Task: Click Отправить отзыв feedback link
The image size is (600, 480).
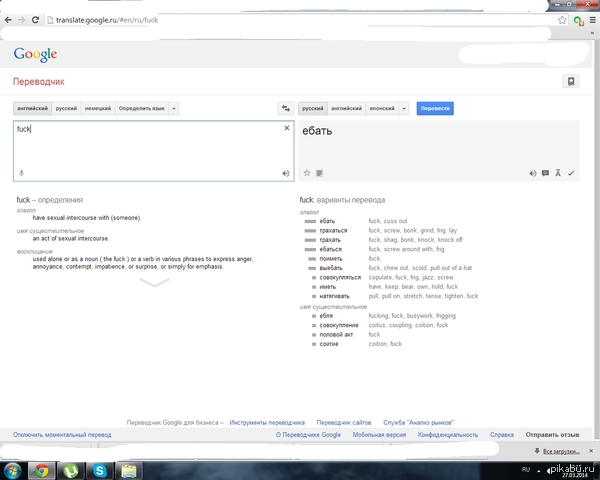Action: [552, 435]
